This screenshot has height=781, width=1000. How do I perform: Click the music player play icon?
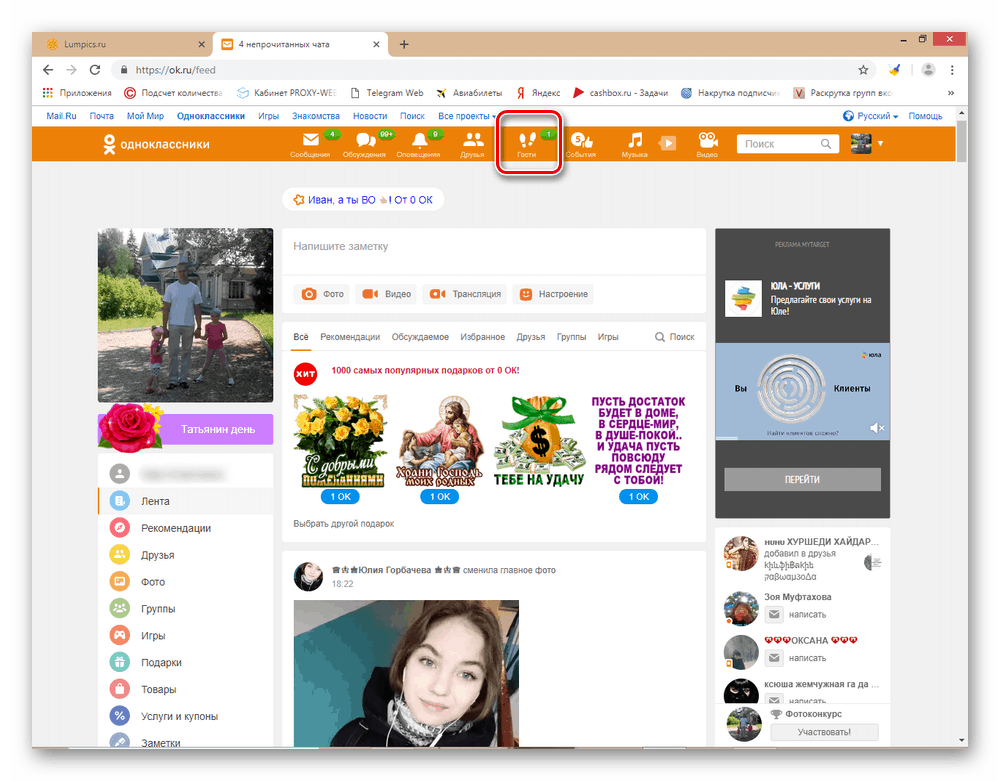tap(668, 143)
